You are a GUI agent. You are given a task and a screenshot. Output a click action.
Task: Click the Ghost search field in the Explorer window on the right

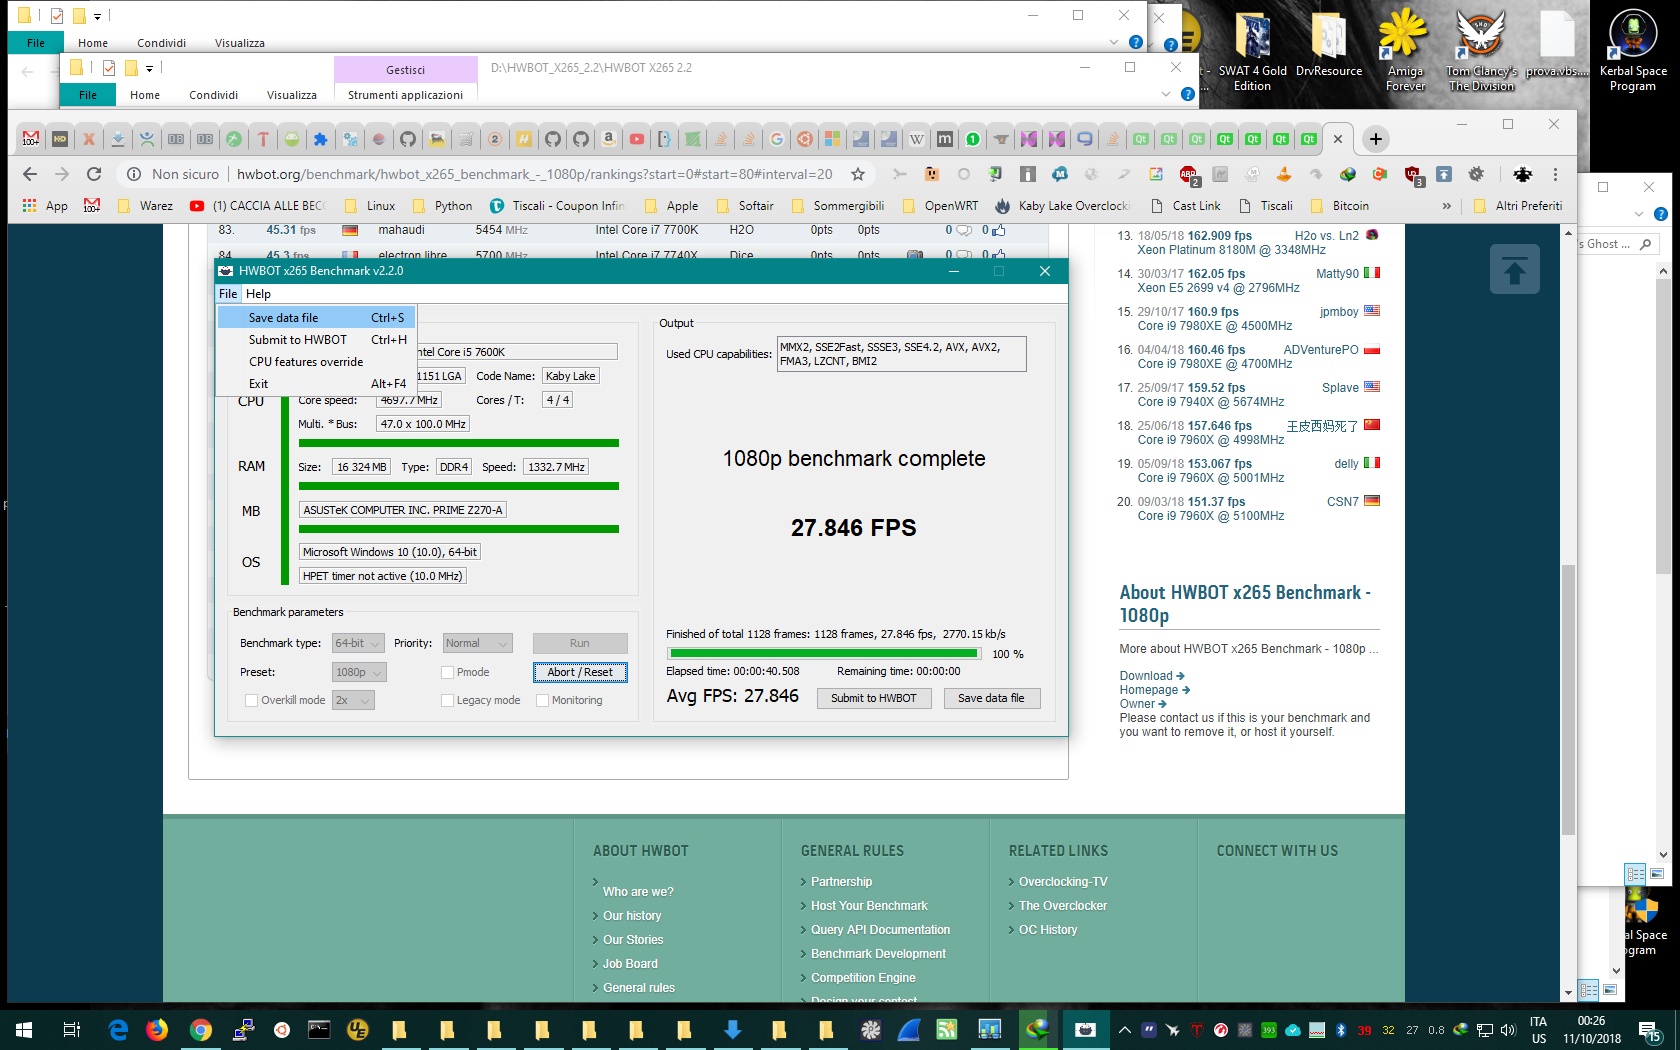click(x=1618, y=244)
